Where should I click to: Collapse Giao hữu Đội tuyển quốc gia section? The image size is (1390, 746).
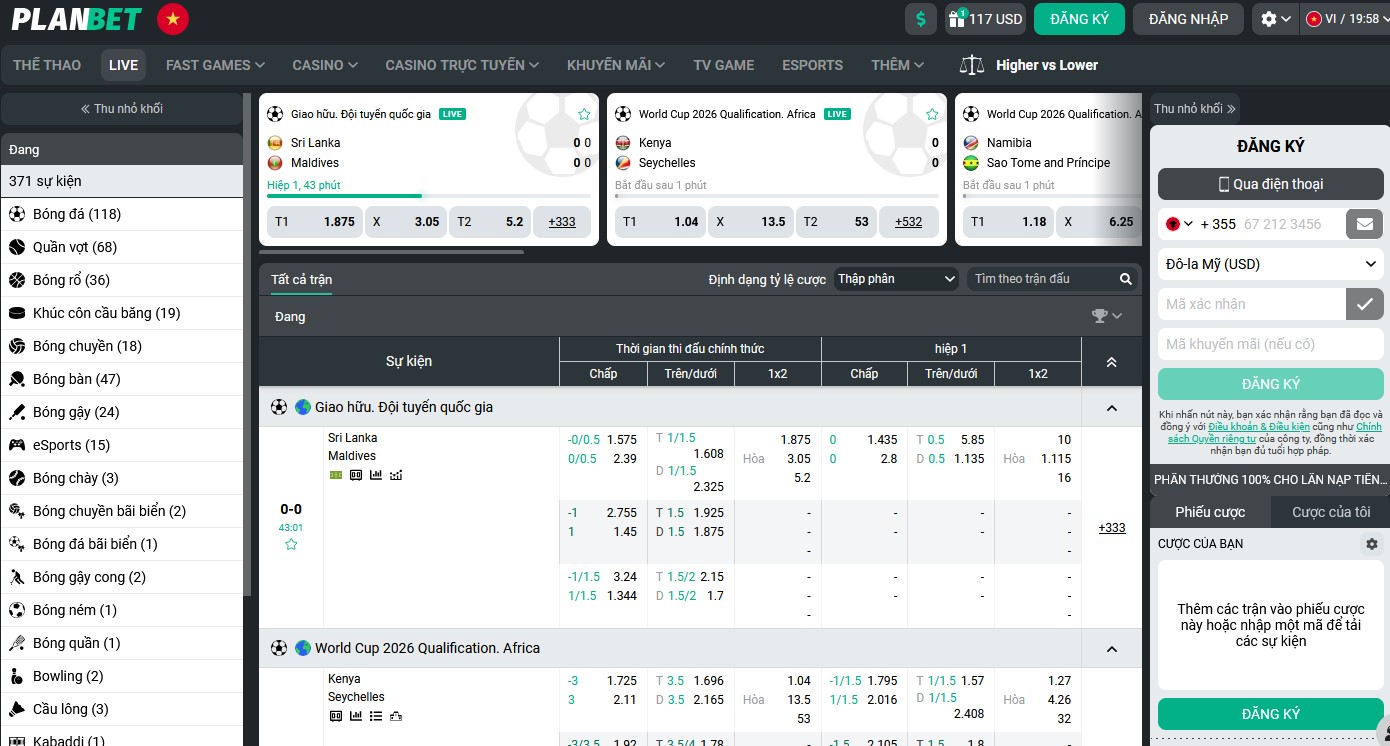click(x=1111, y=408)
